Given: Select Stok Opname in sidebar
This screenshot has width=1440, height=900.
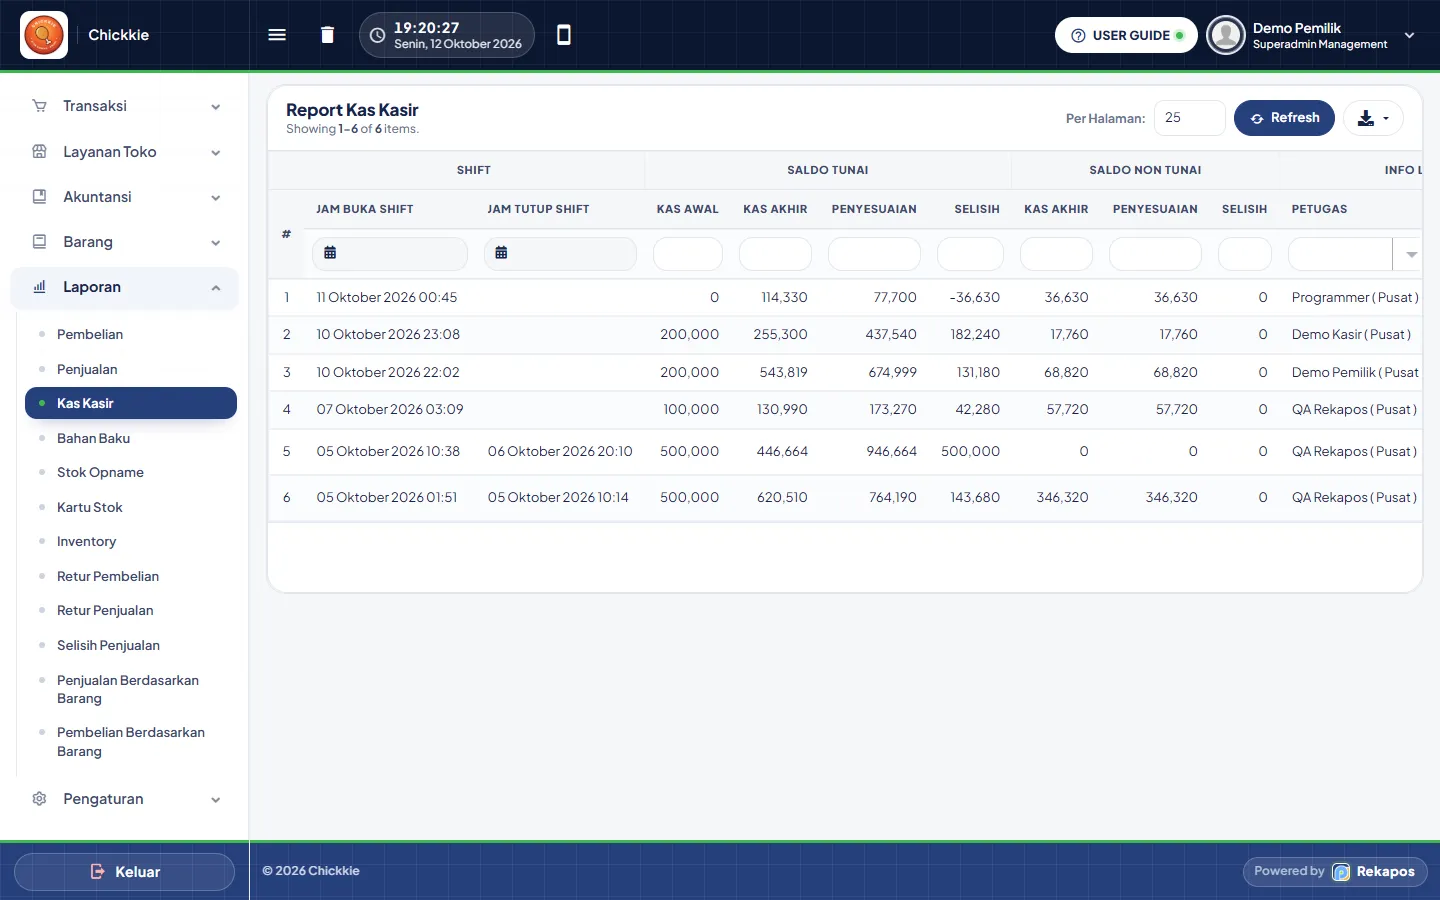Looking at the screenshot, I should (x=100, y=472).
